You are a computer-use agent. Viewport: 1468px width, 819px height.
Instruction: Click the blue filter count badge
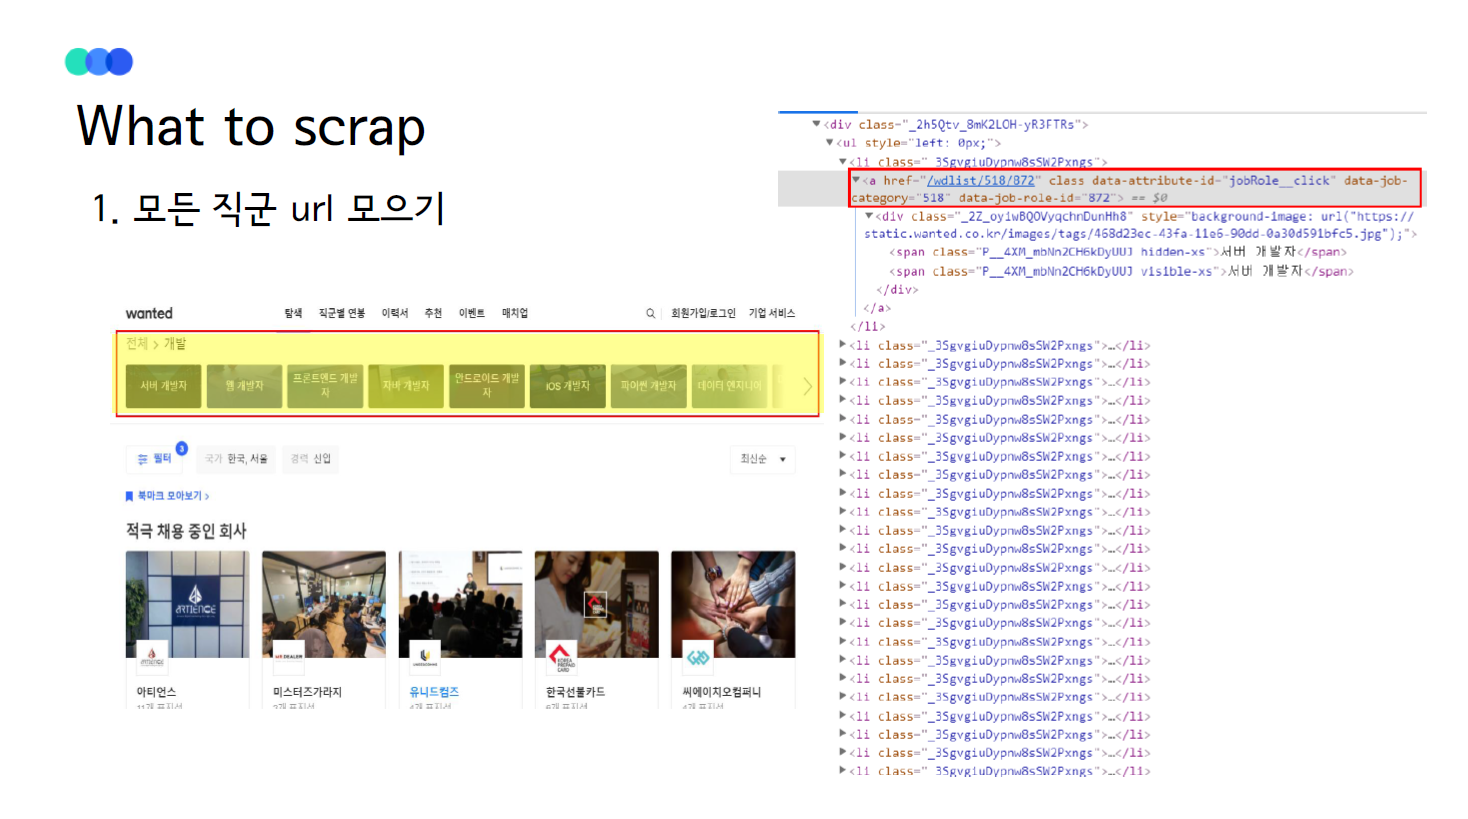182,448
